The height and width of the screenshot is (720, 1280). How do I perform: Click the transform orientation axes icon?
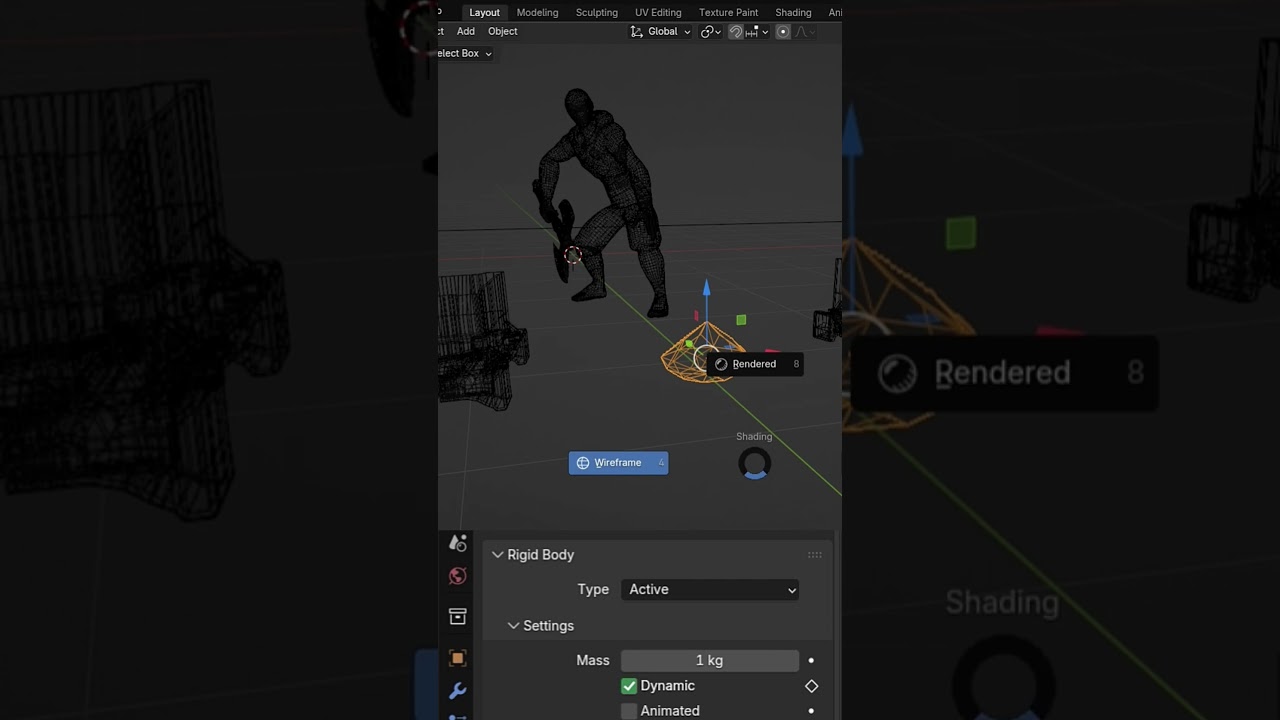637,31
